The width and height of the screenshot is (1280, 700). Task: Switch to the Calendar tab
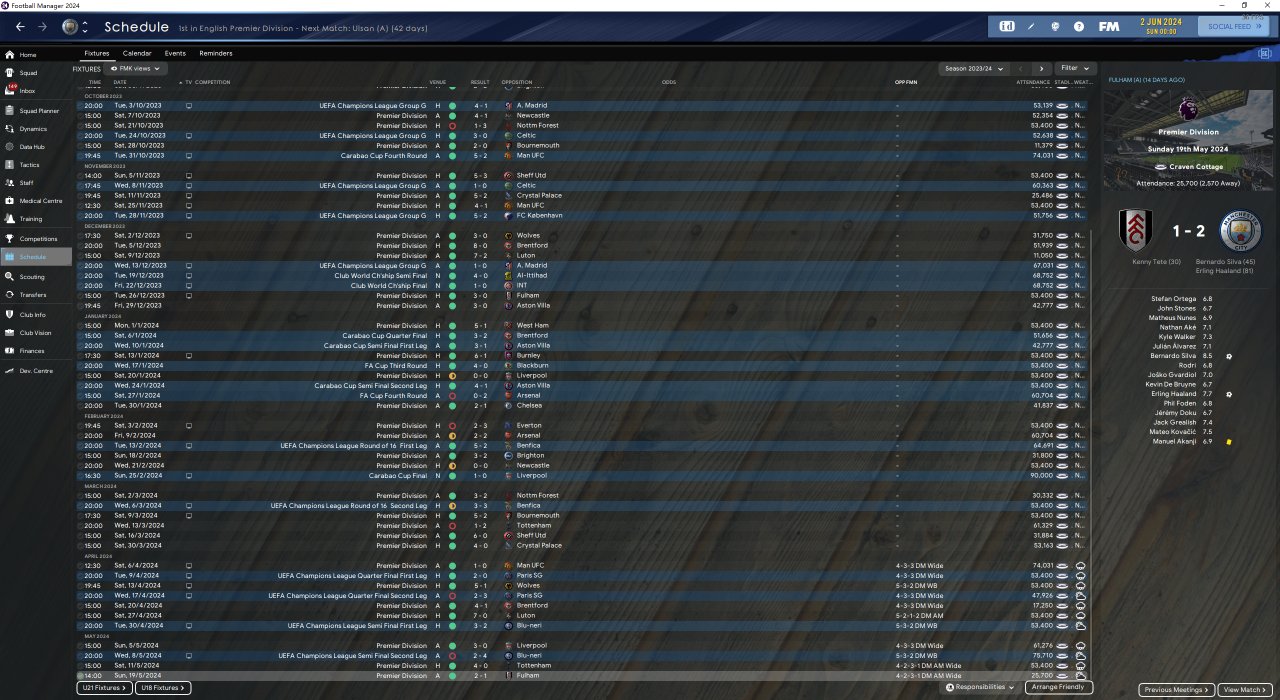(137, 53)
